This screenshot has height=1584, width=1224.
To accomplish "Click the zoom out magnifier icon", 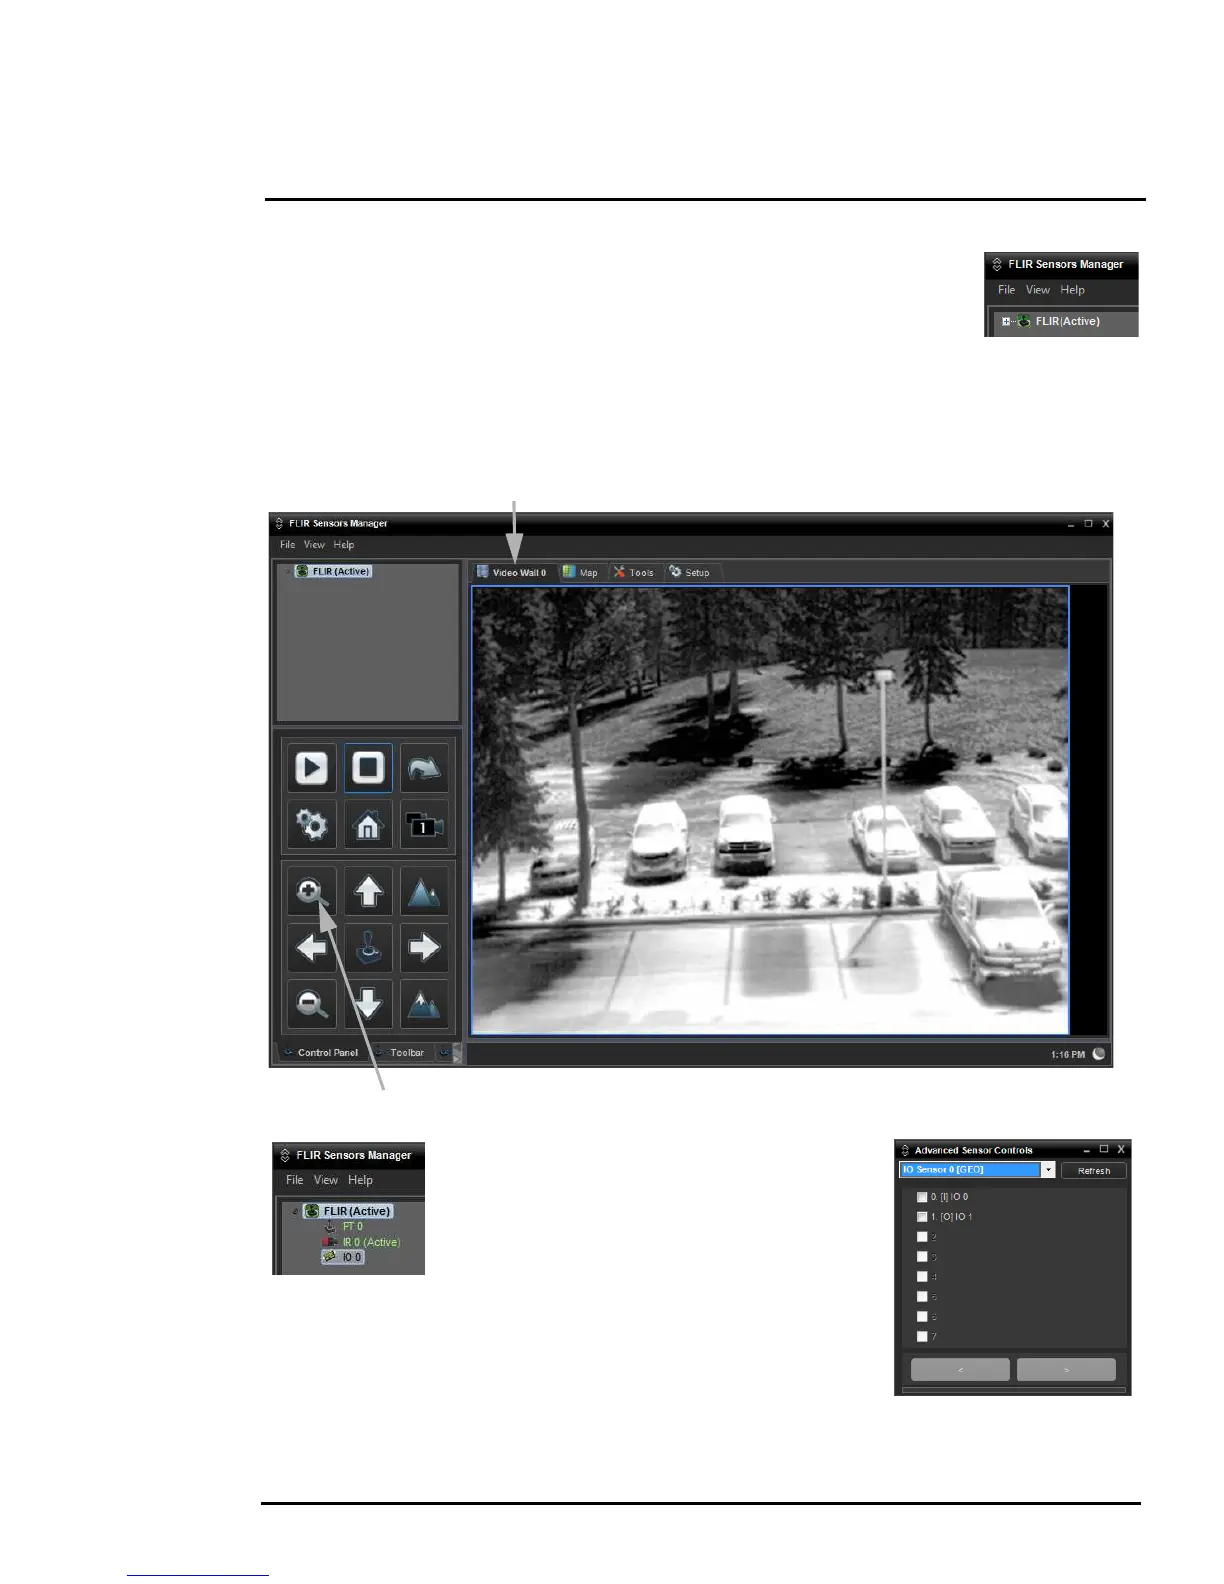I will 311,1003.
